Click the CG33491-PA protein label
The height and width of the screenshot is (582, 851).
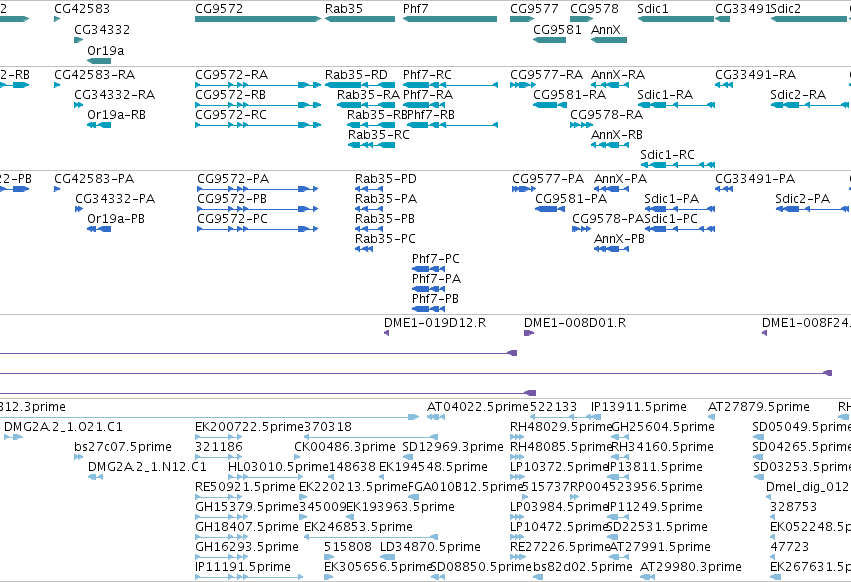click(755, 179)
